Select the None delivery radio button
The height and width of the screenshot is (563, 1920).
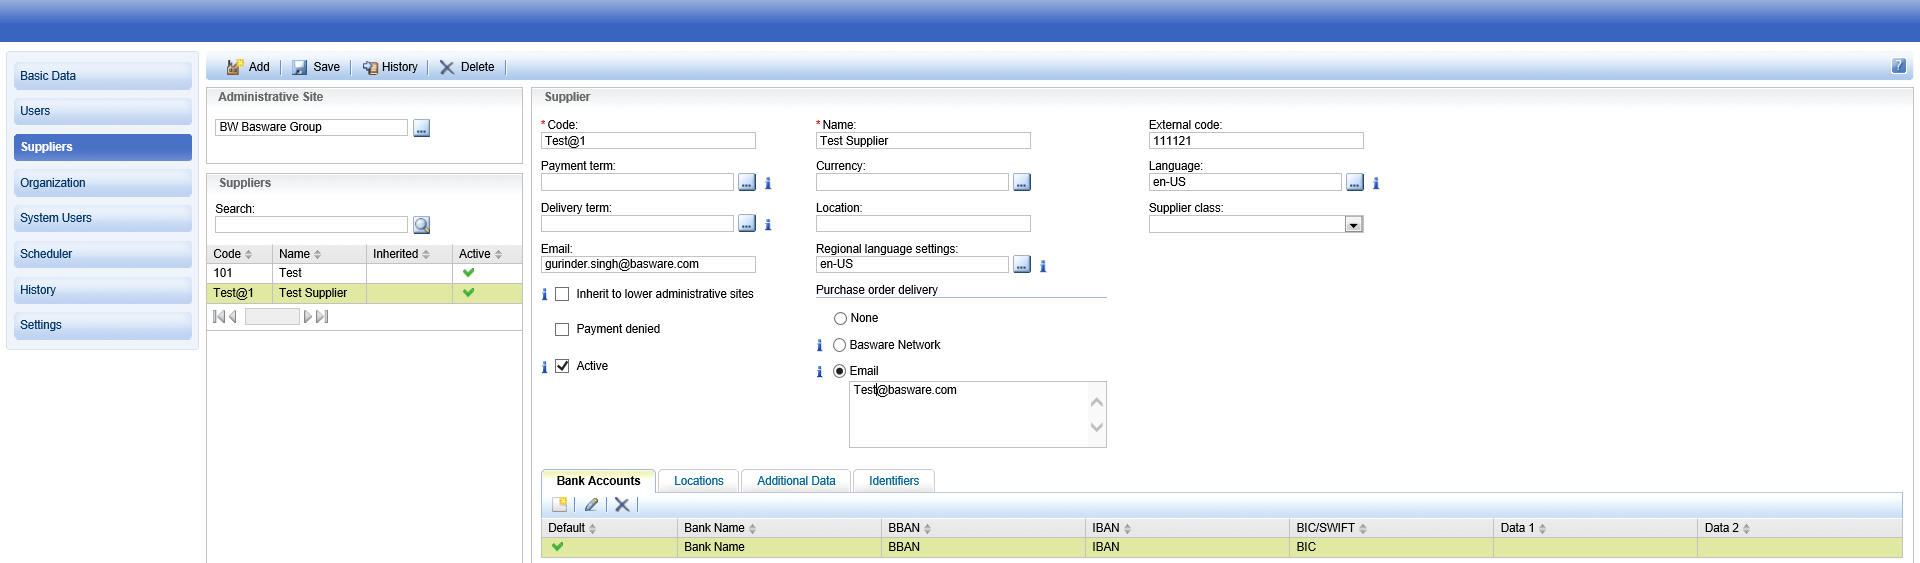pyautogui.click(x=840, y=318)
